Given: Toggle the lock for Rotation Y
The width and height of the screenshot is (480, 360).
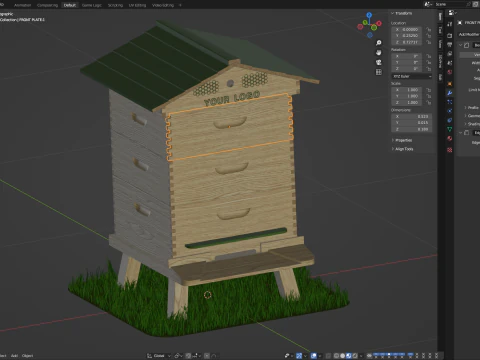Looking at the screenshot, I should point(429,62).
